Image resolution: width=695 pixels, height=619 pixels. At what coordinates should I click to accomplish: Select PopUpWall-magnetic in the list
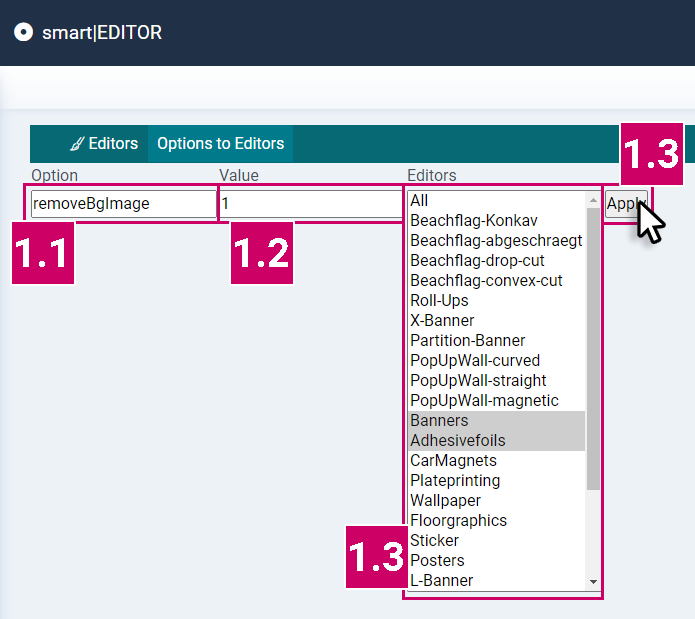pyautogui.click(x=496, y=401)
